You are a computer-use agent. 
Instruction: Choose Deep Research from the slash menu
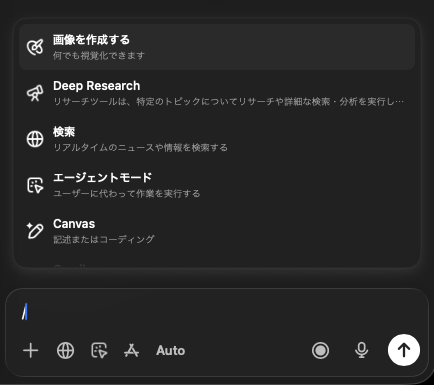(217, 93)
